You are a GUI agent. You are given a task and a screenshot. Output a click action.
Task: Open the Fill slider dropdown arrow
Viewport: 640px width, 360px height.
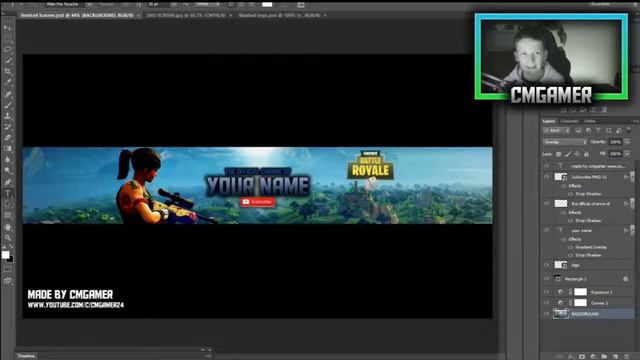coord(627,154)
